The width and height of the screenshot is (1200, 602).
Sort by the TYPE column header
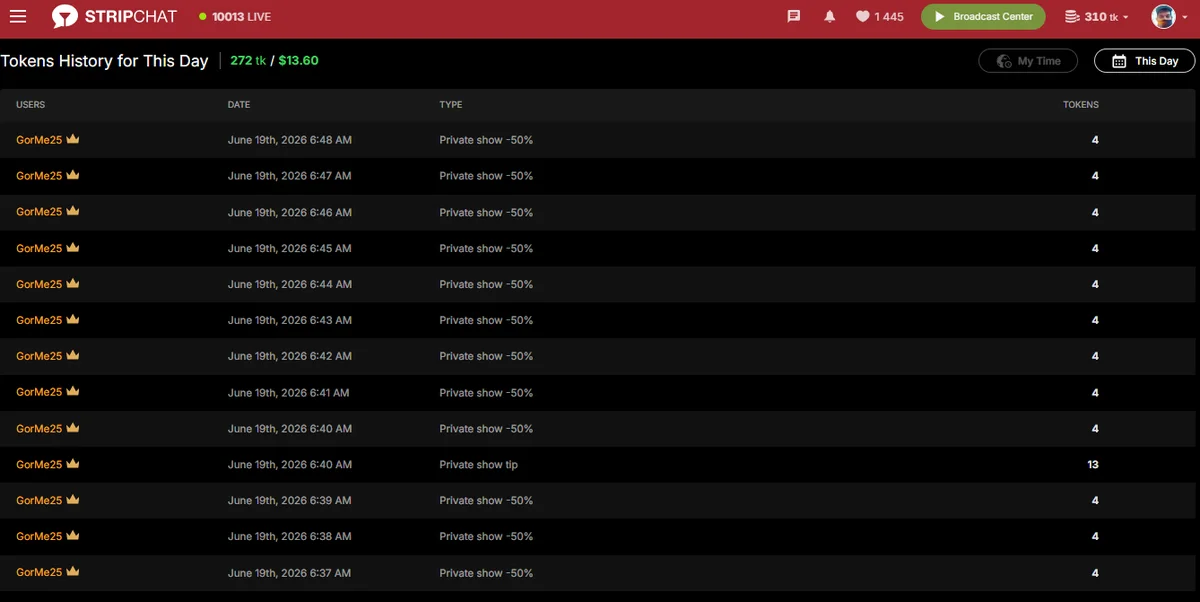(451, 105)
